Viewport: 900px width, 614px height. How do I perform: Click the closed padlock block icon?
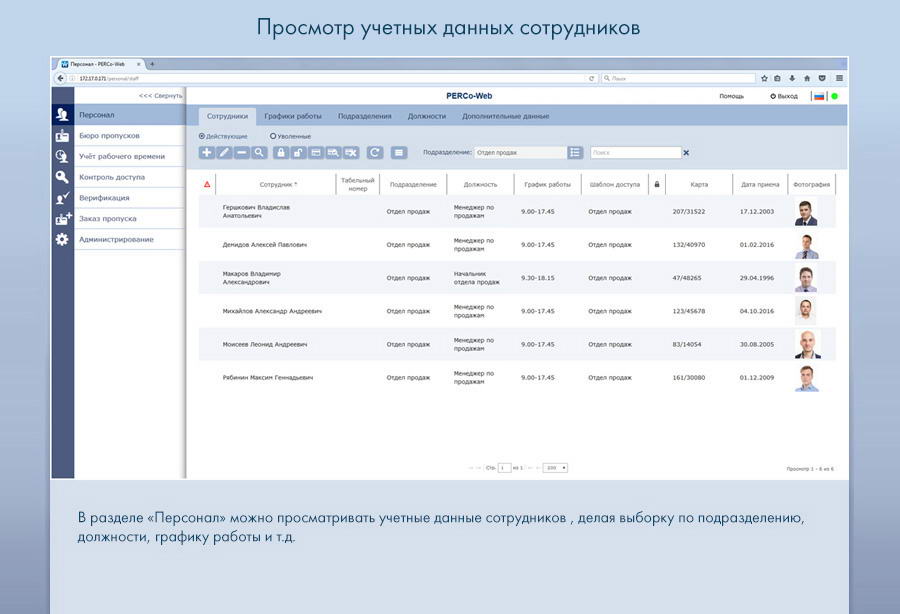click(x=281, y=153)
